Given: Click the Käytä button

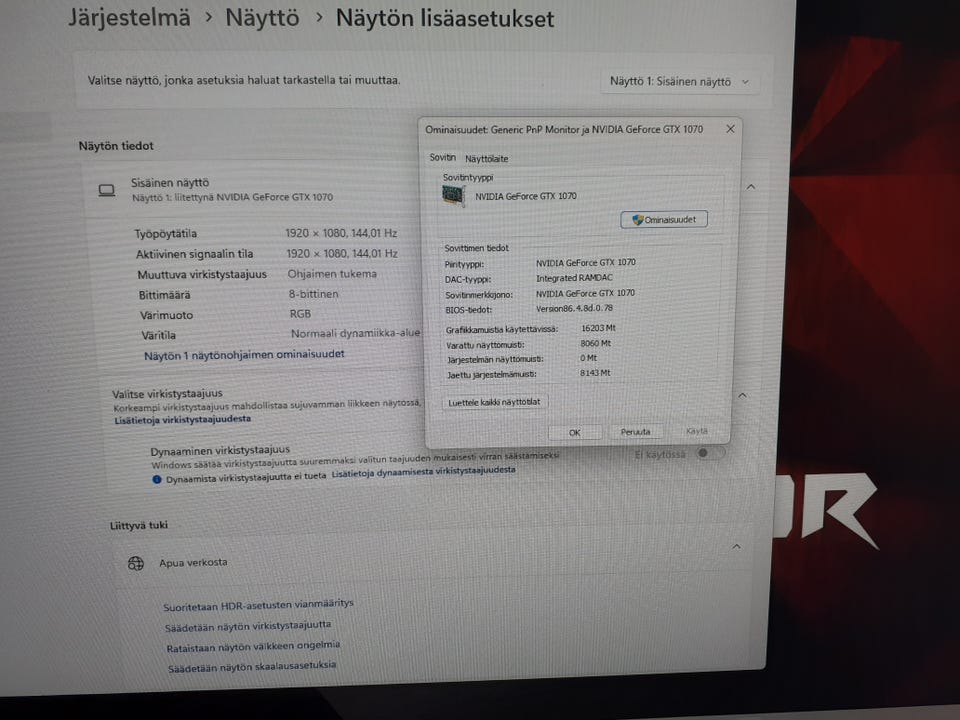Looking at the screenshot, I should coord(697,431).
